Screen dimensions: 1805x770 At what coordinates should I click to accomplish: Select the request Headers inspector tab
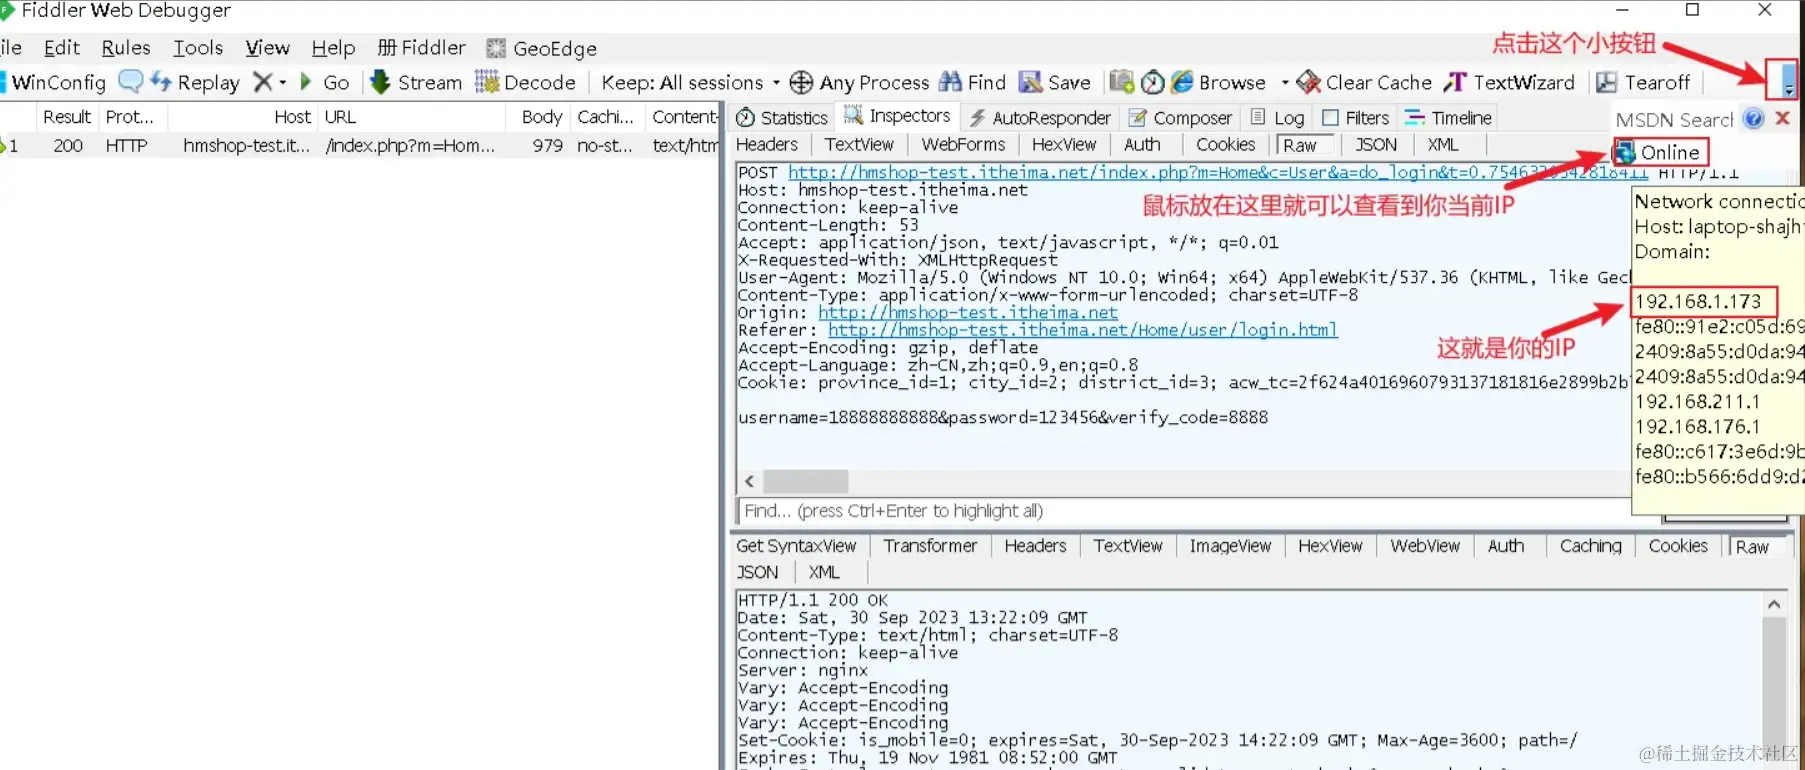pos(767,144)
